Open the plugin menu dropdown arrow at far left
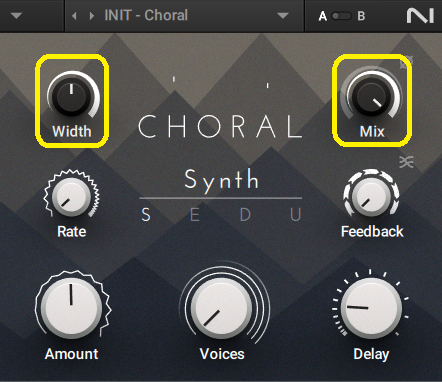Viewport: 442px width, 382px height. (16, 16)
